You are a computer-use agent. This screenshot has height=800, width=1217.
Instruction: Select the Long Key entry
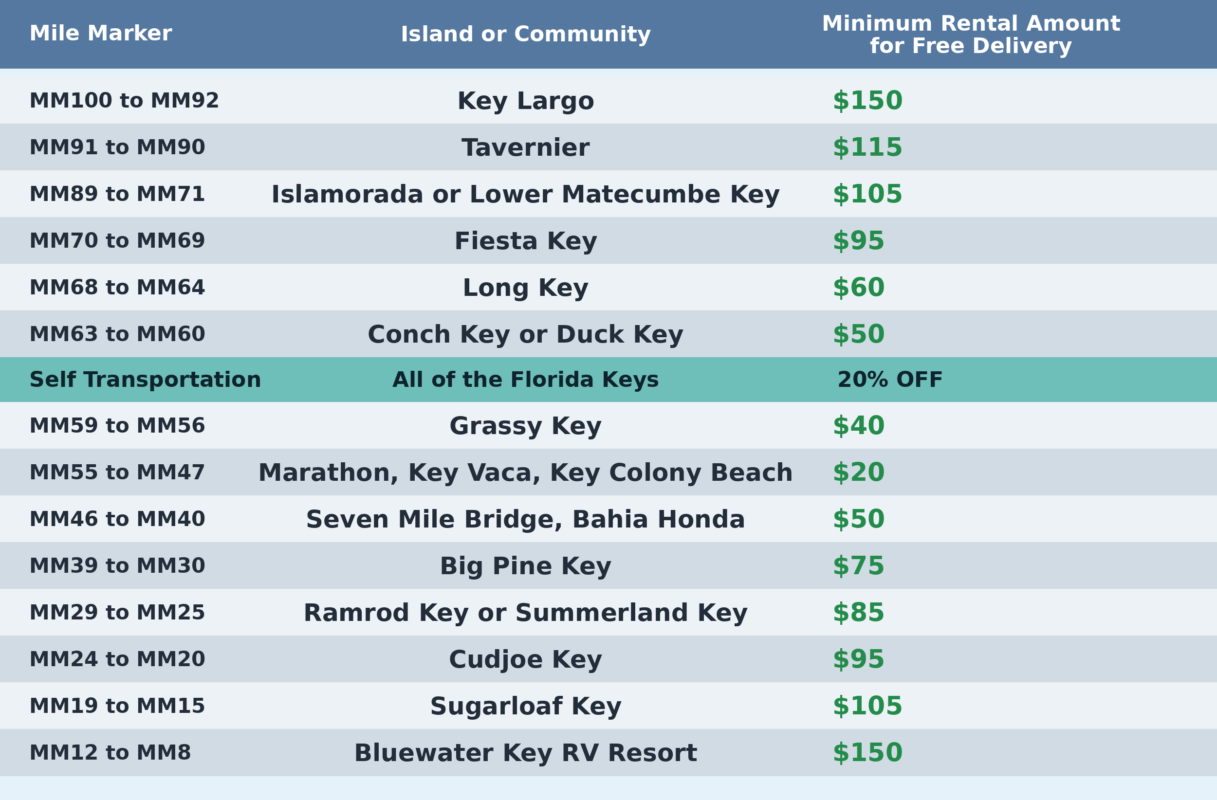pyautogui.click(x=525, y=288)
